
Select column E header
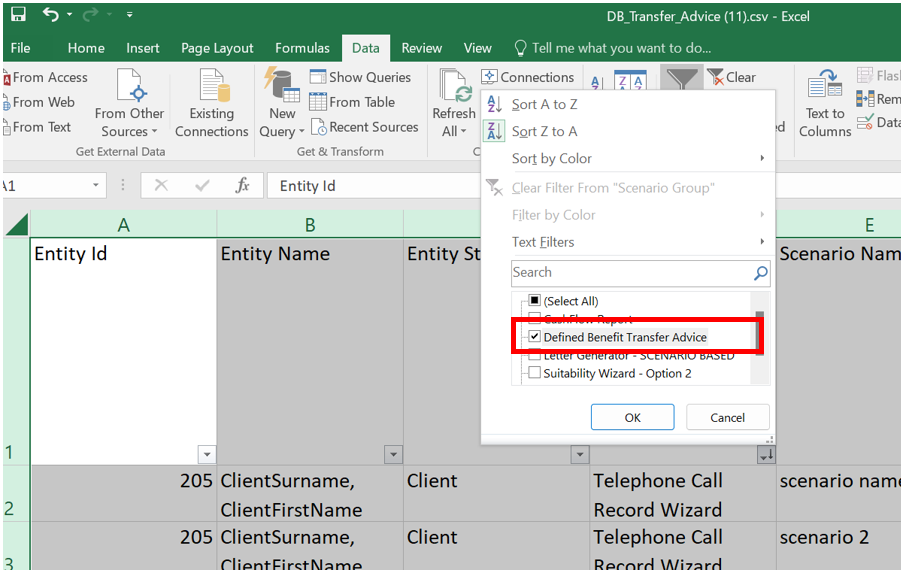pyautogui.click(x=839, y=225)
